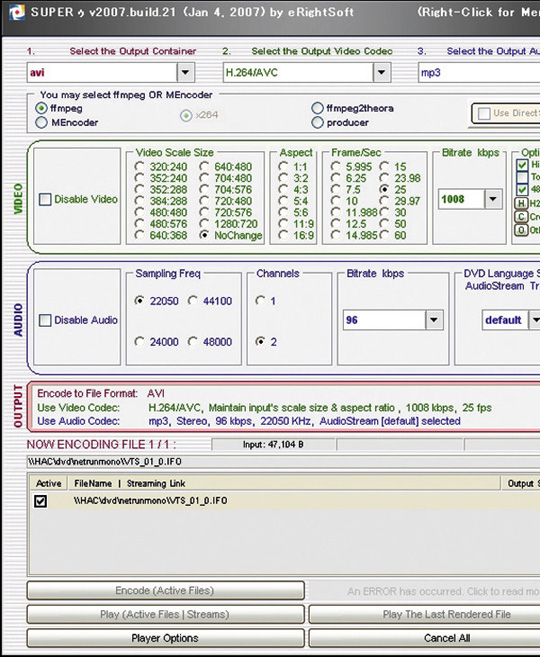Select frame rate 23.98
The height and width of the screenshot is (657, 540).
click(x=384, y=178)
